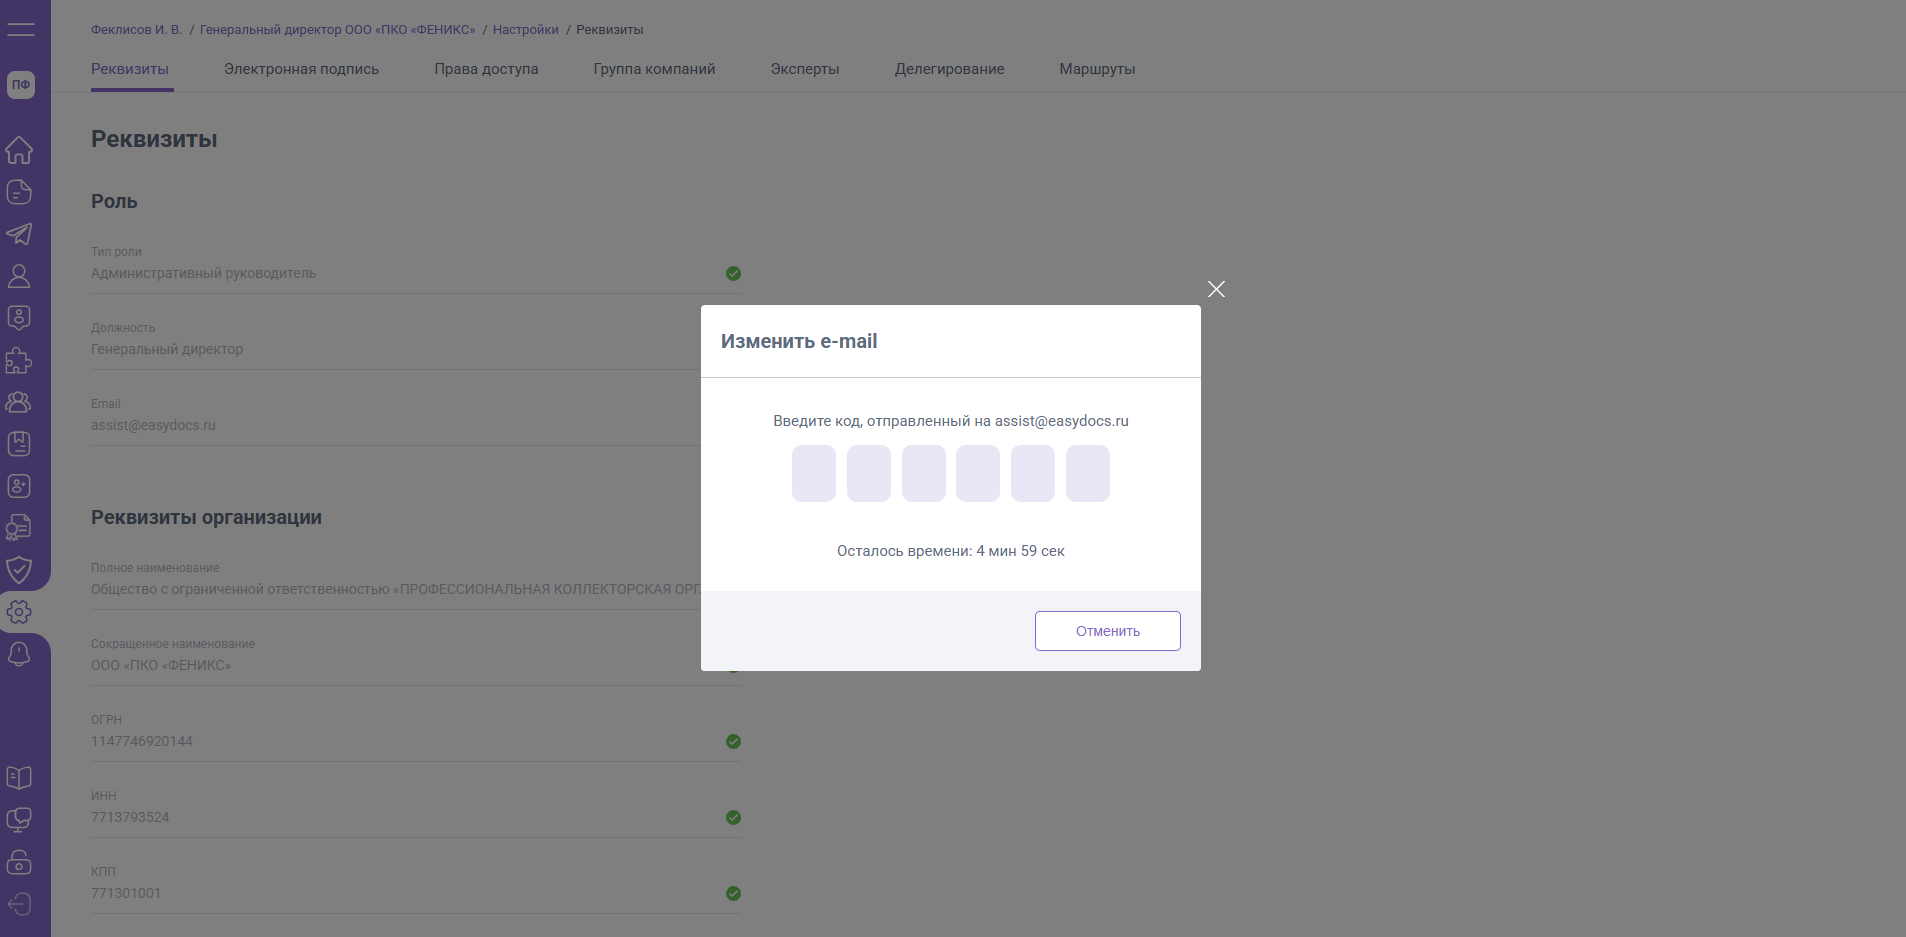Click the shield checkmark icon

19,570
